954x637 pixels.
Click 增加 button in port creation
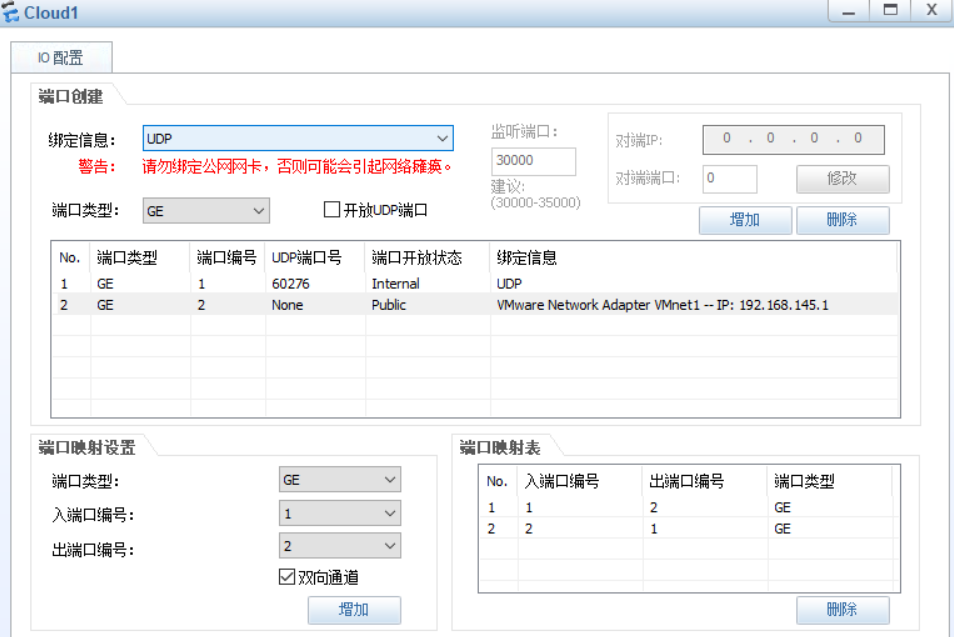[x=745, y=220]
